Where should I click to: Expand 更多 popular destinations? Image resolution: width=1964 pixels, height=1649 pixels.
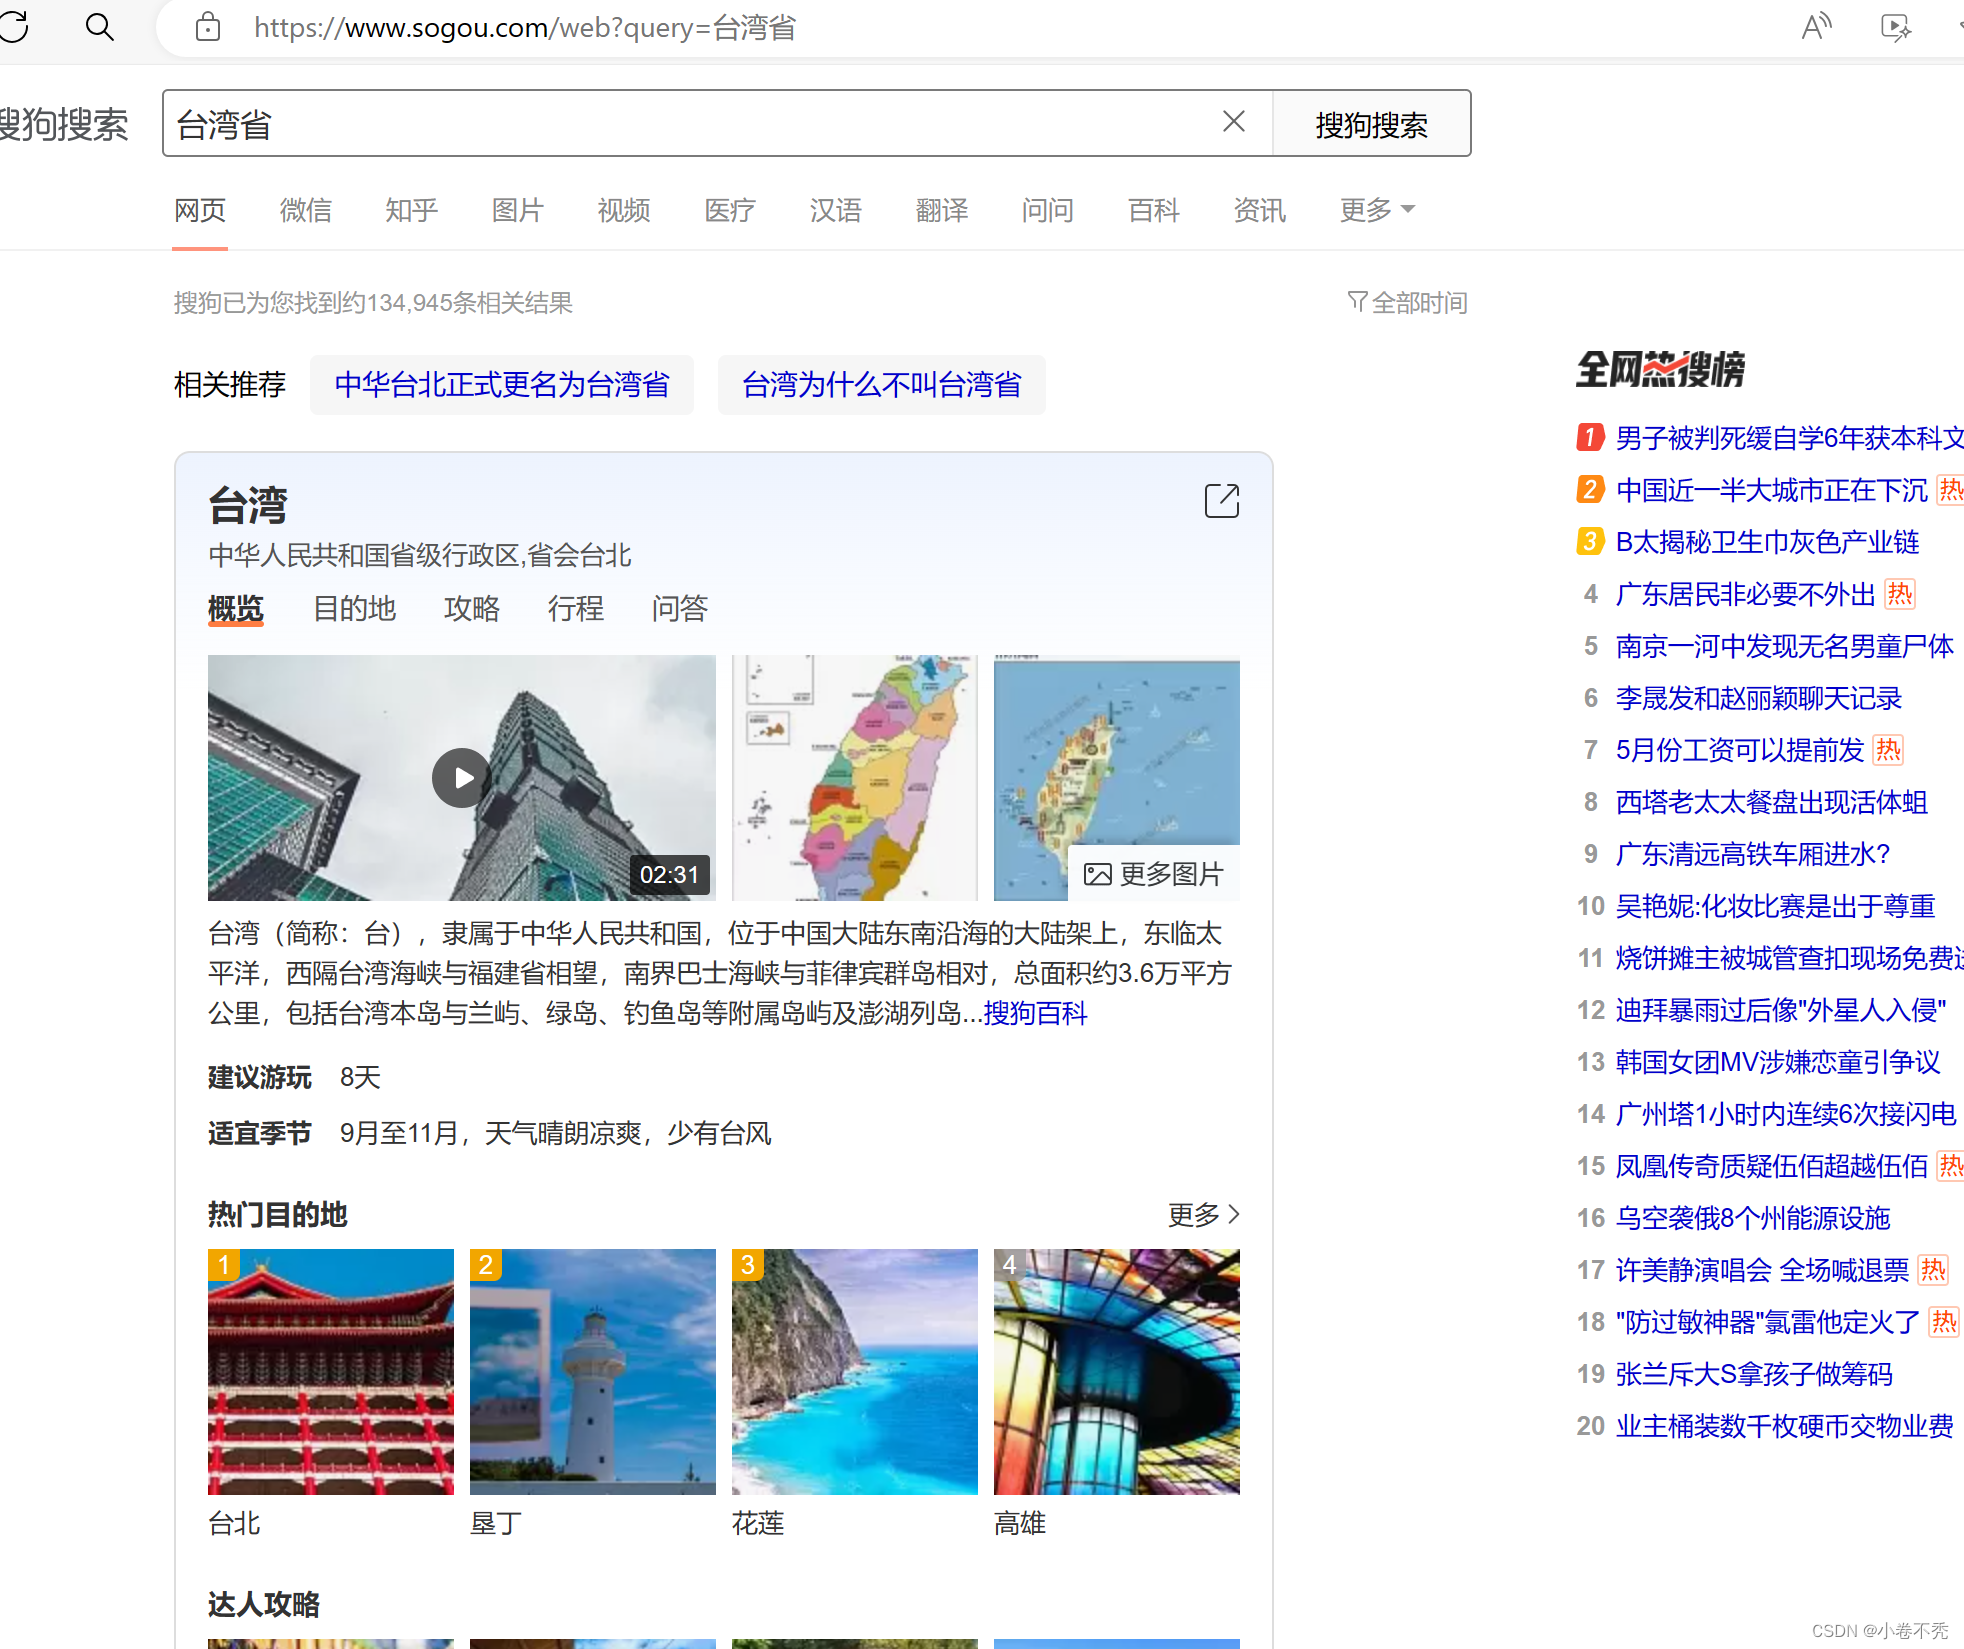1204,1214
